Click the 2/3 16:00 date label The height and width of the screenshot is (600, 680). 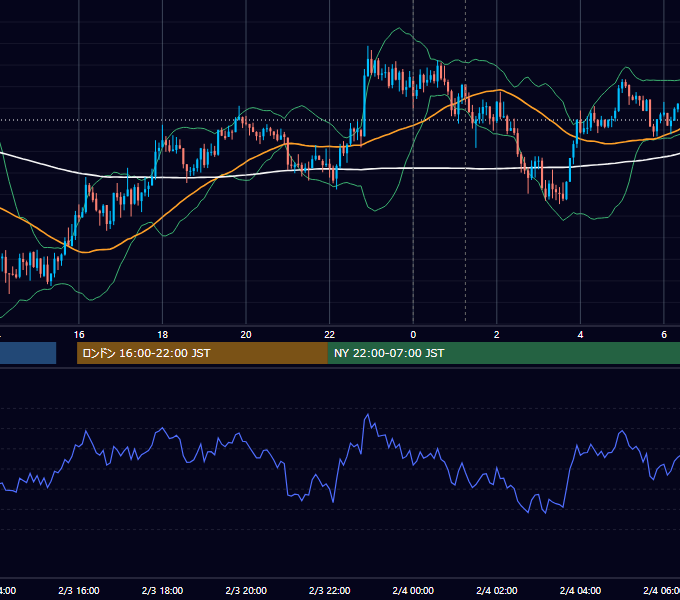pos(79,590)
